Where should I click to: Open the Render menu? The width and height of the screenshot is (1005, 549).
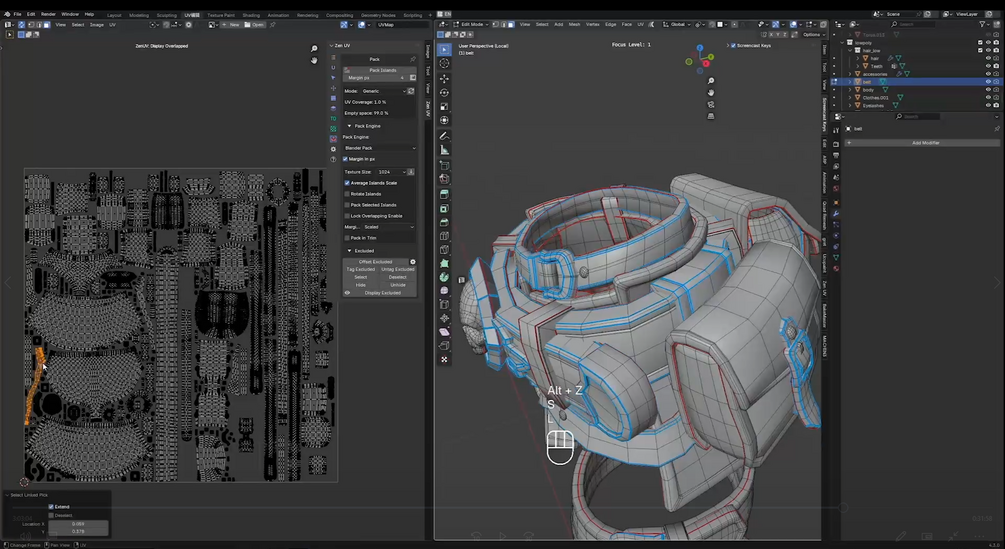(48, 14)
